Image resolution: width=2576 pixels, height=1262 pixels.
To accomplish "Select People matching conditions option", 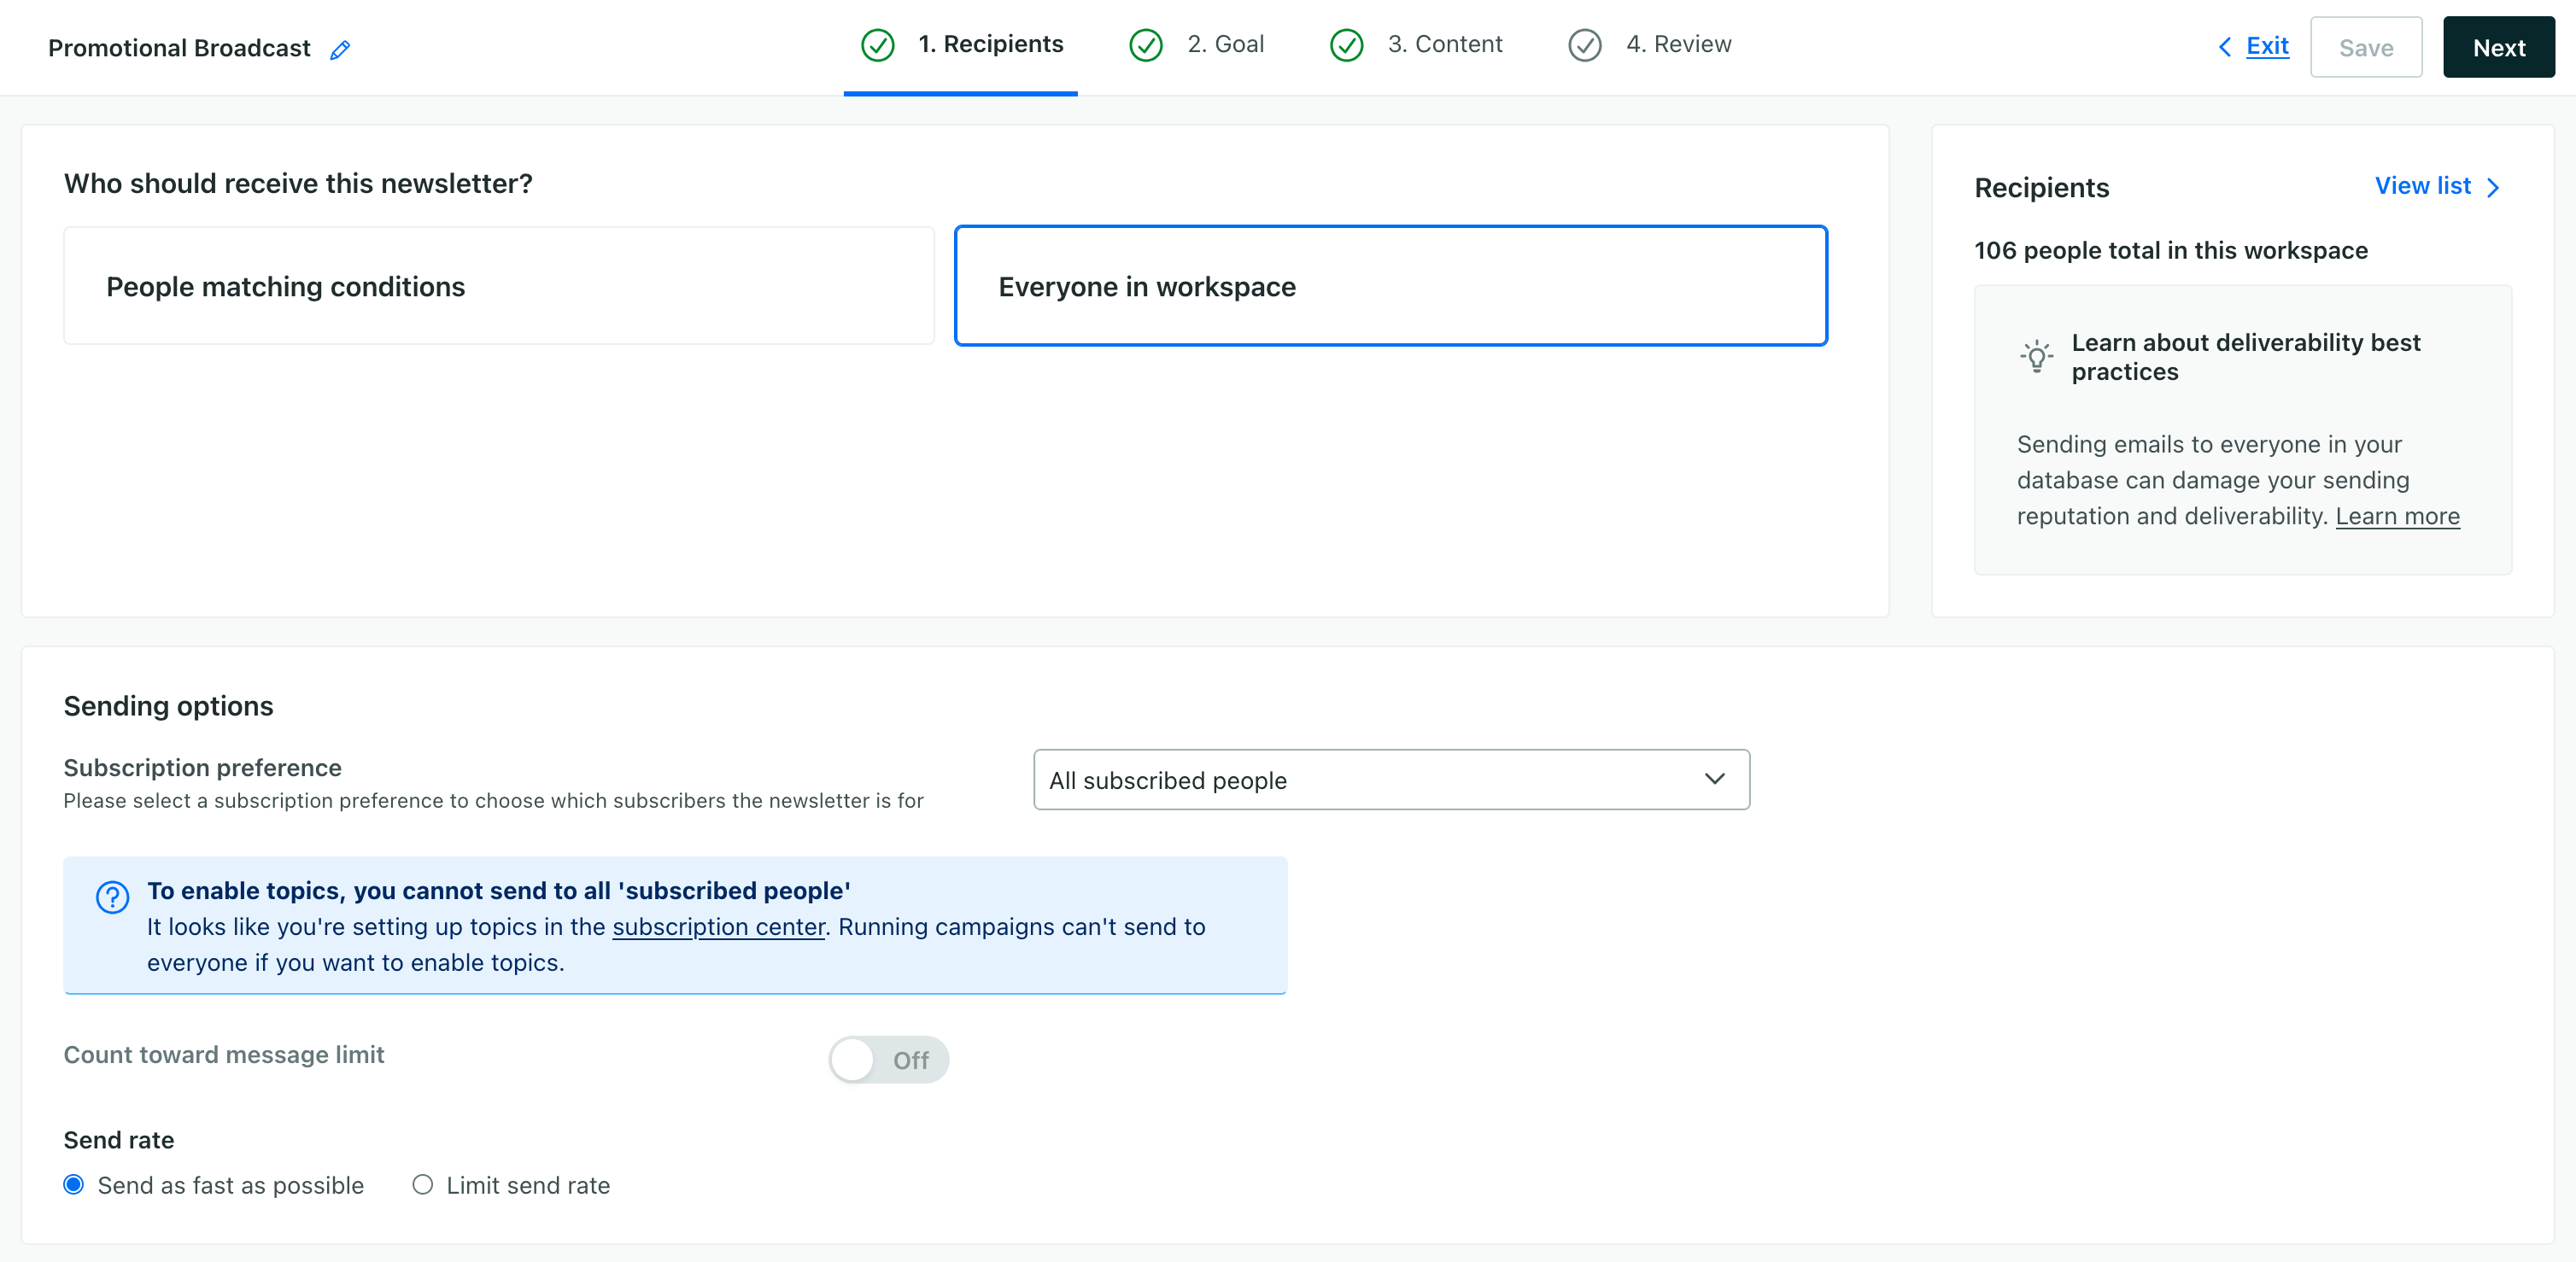I will 499,286.
